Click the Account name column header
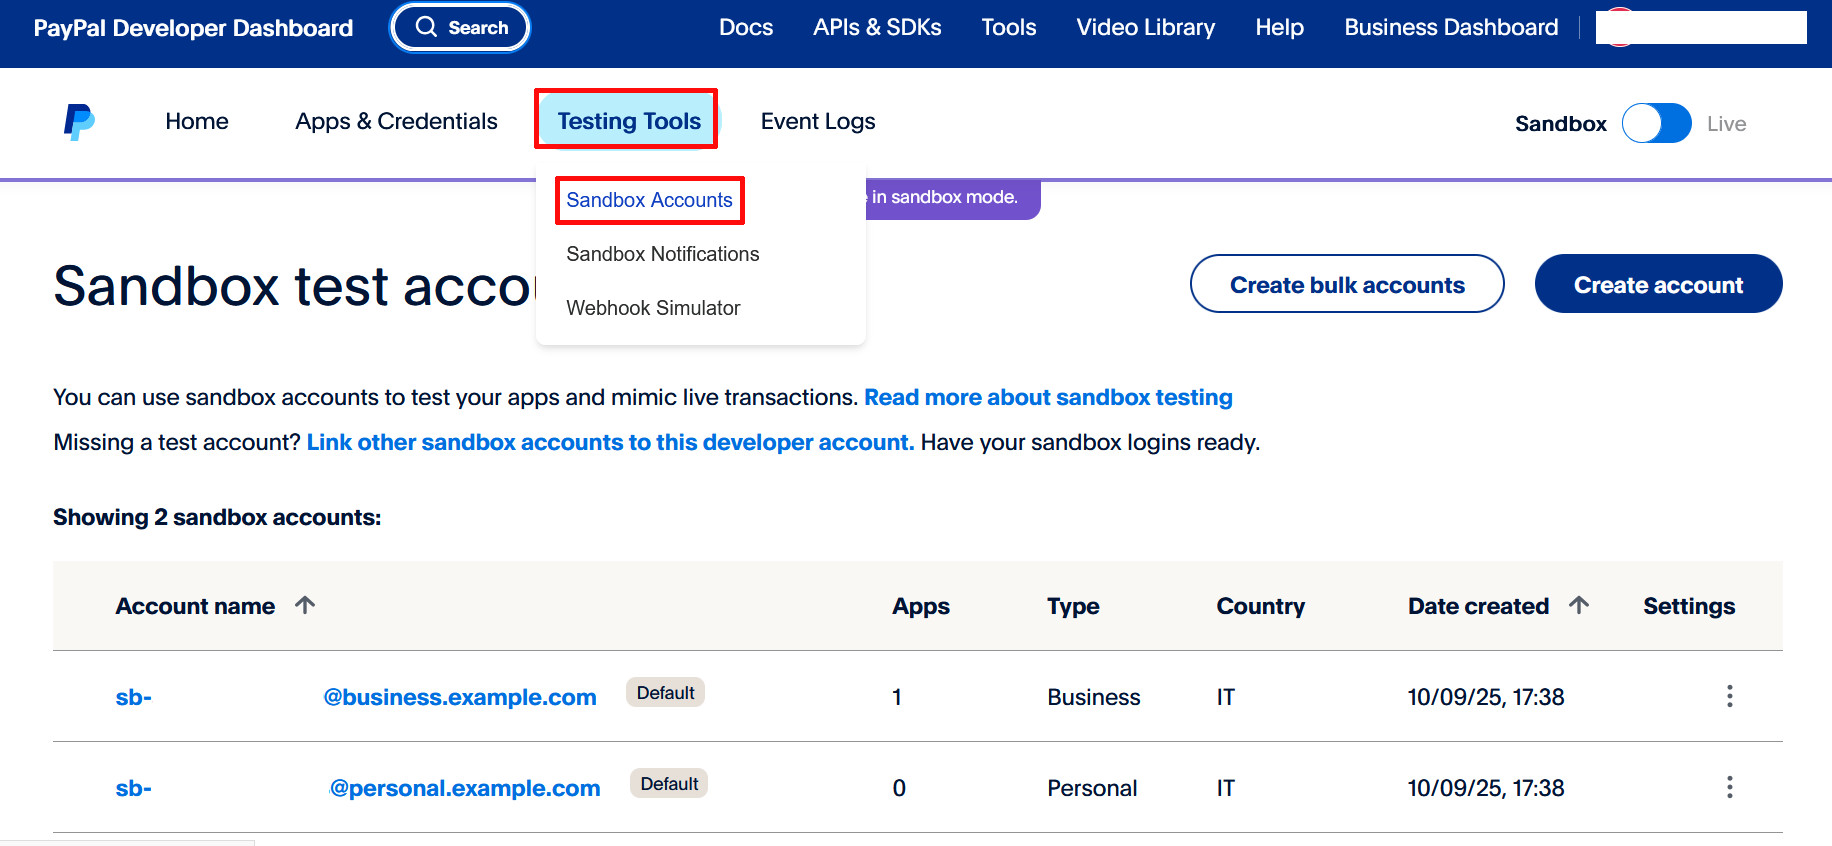 pos(195,606)
